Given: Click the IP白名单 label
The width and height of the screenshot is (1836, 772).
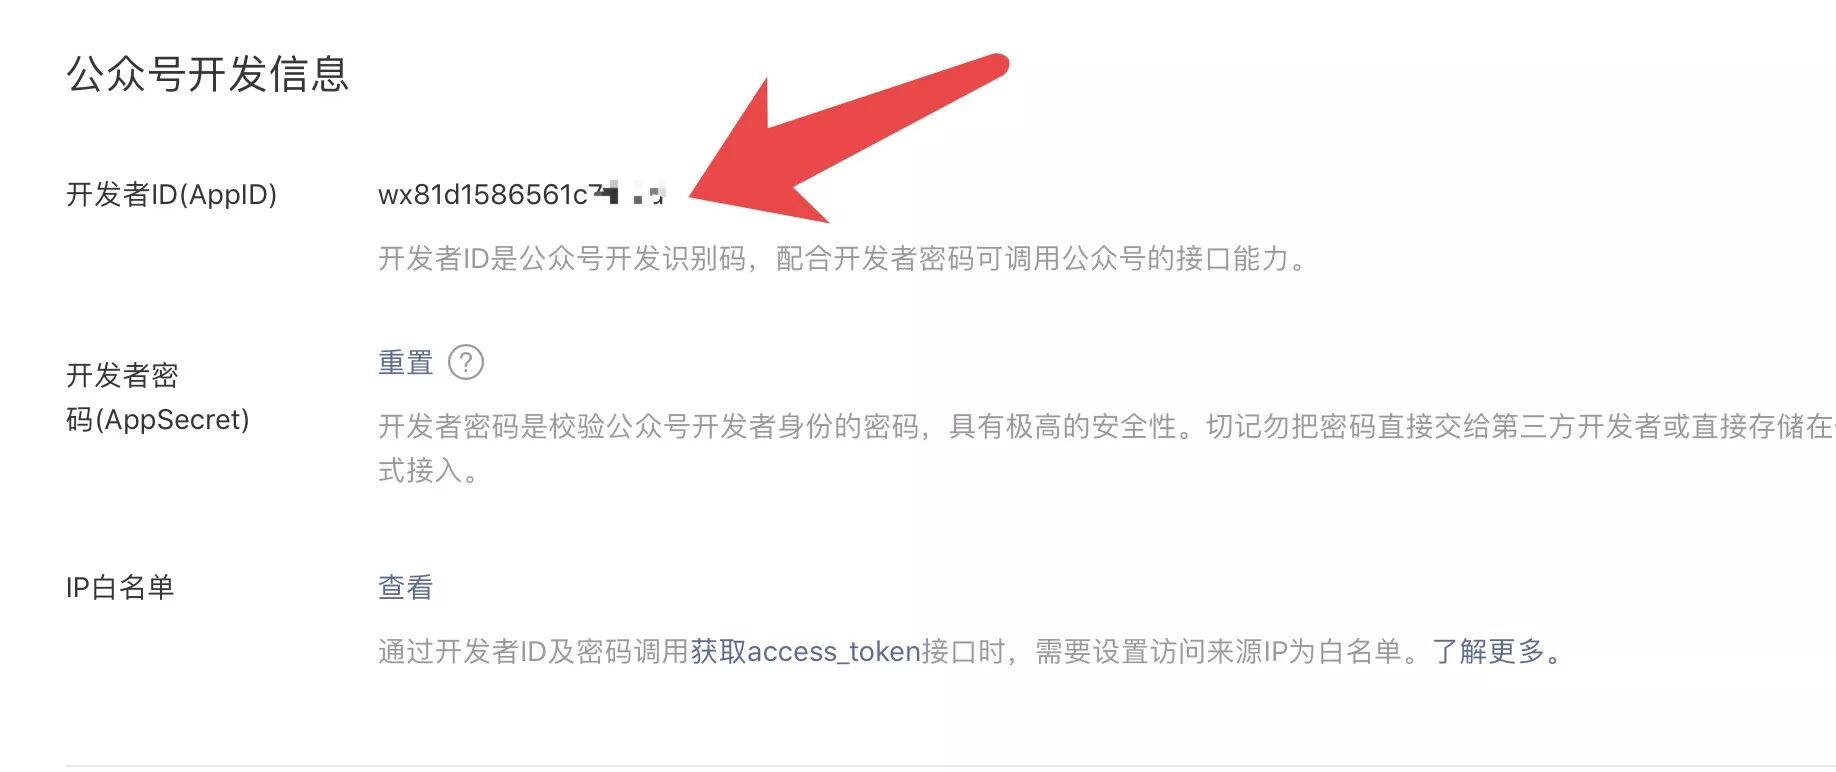Looking at the screenshot, I should (x=120, y=587).
